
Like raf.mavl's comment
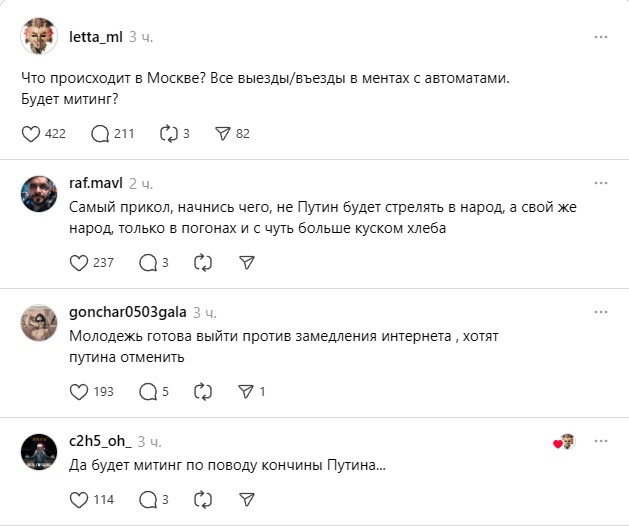point(81,262)
